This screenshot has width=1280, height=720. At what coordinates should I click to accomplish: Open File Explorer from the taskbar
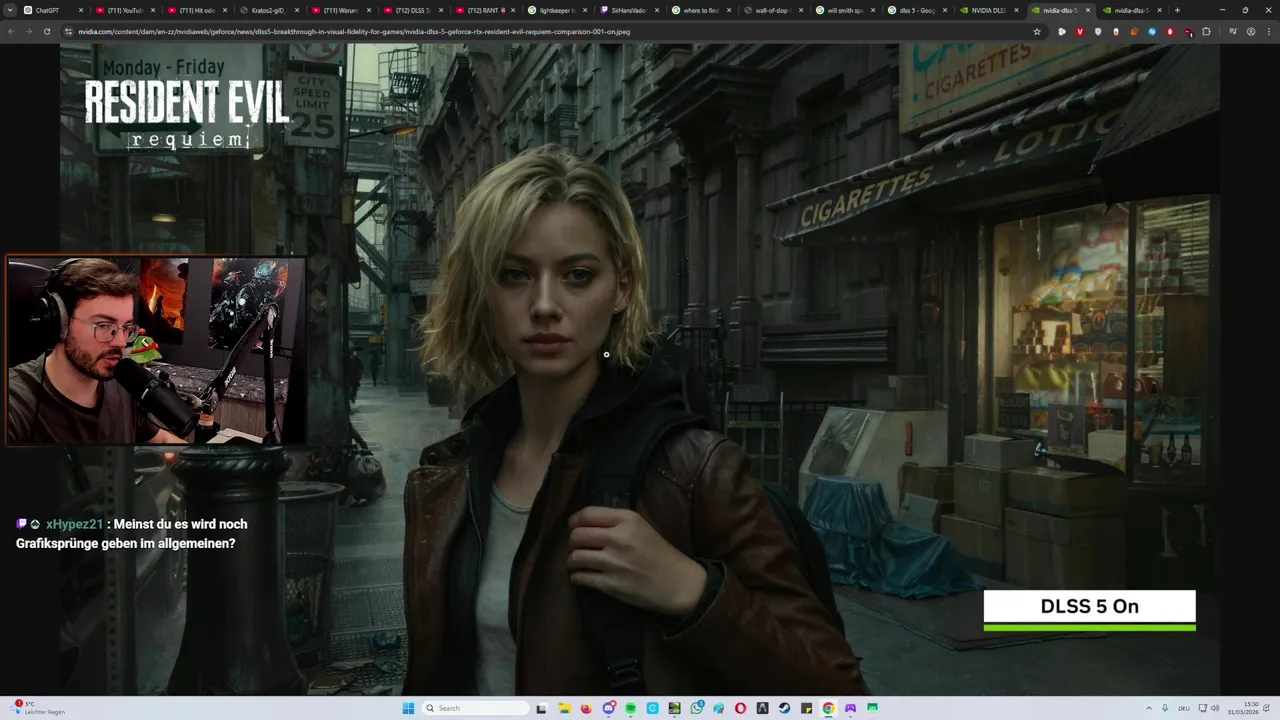point(565,708)
